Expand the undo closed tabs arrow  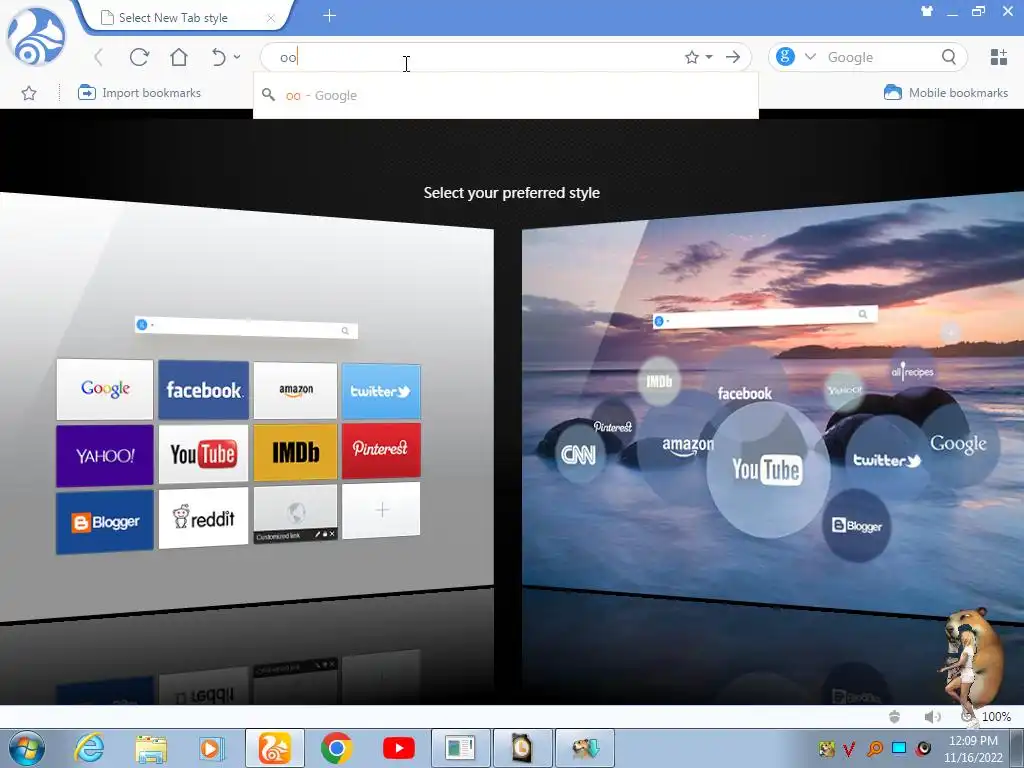(x=237, y=57)
